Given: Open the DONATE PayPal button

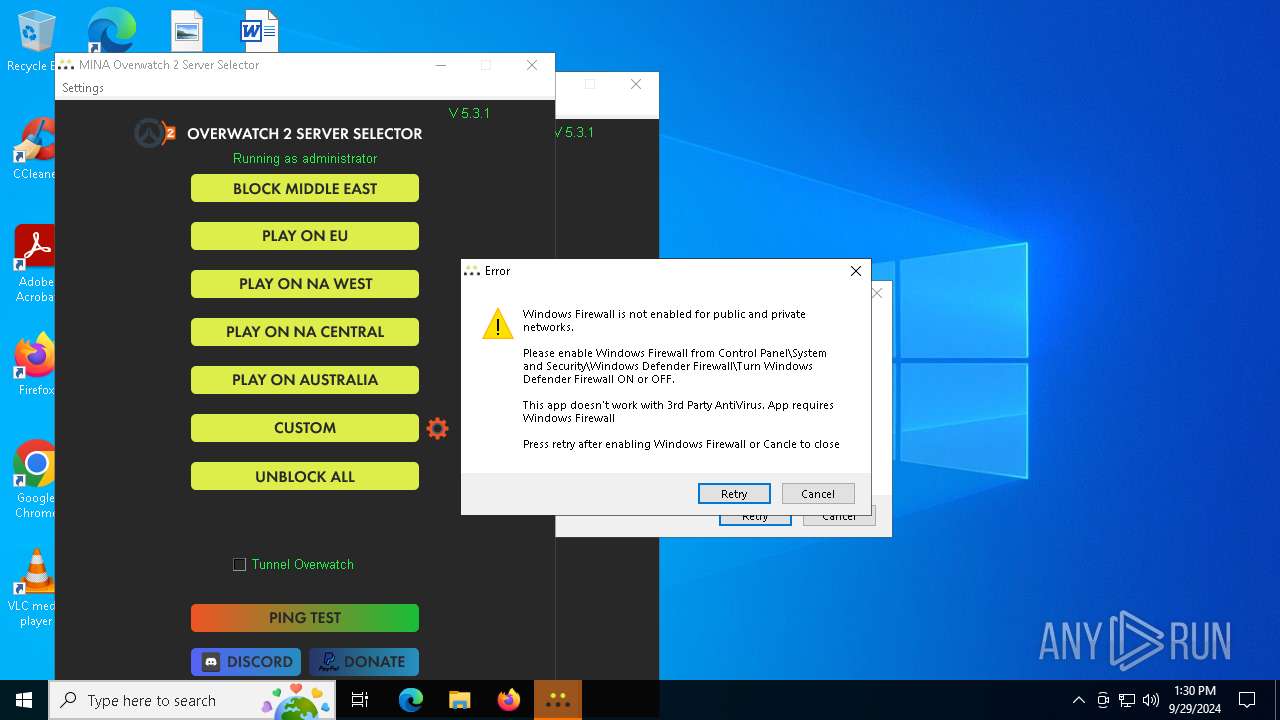Looking at the screenshot, I should point(364,662).
